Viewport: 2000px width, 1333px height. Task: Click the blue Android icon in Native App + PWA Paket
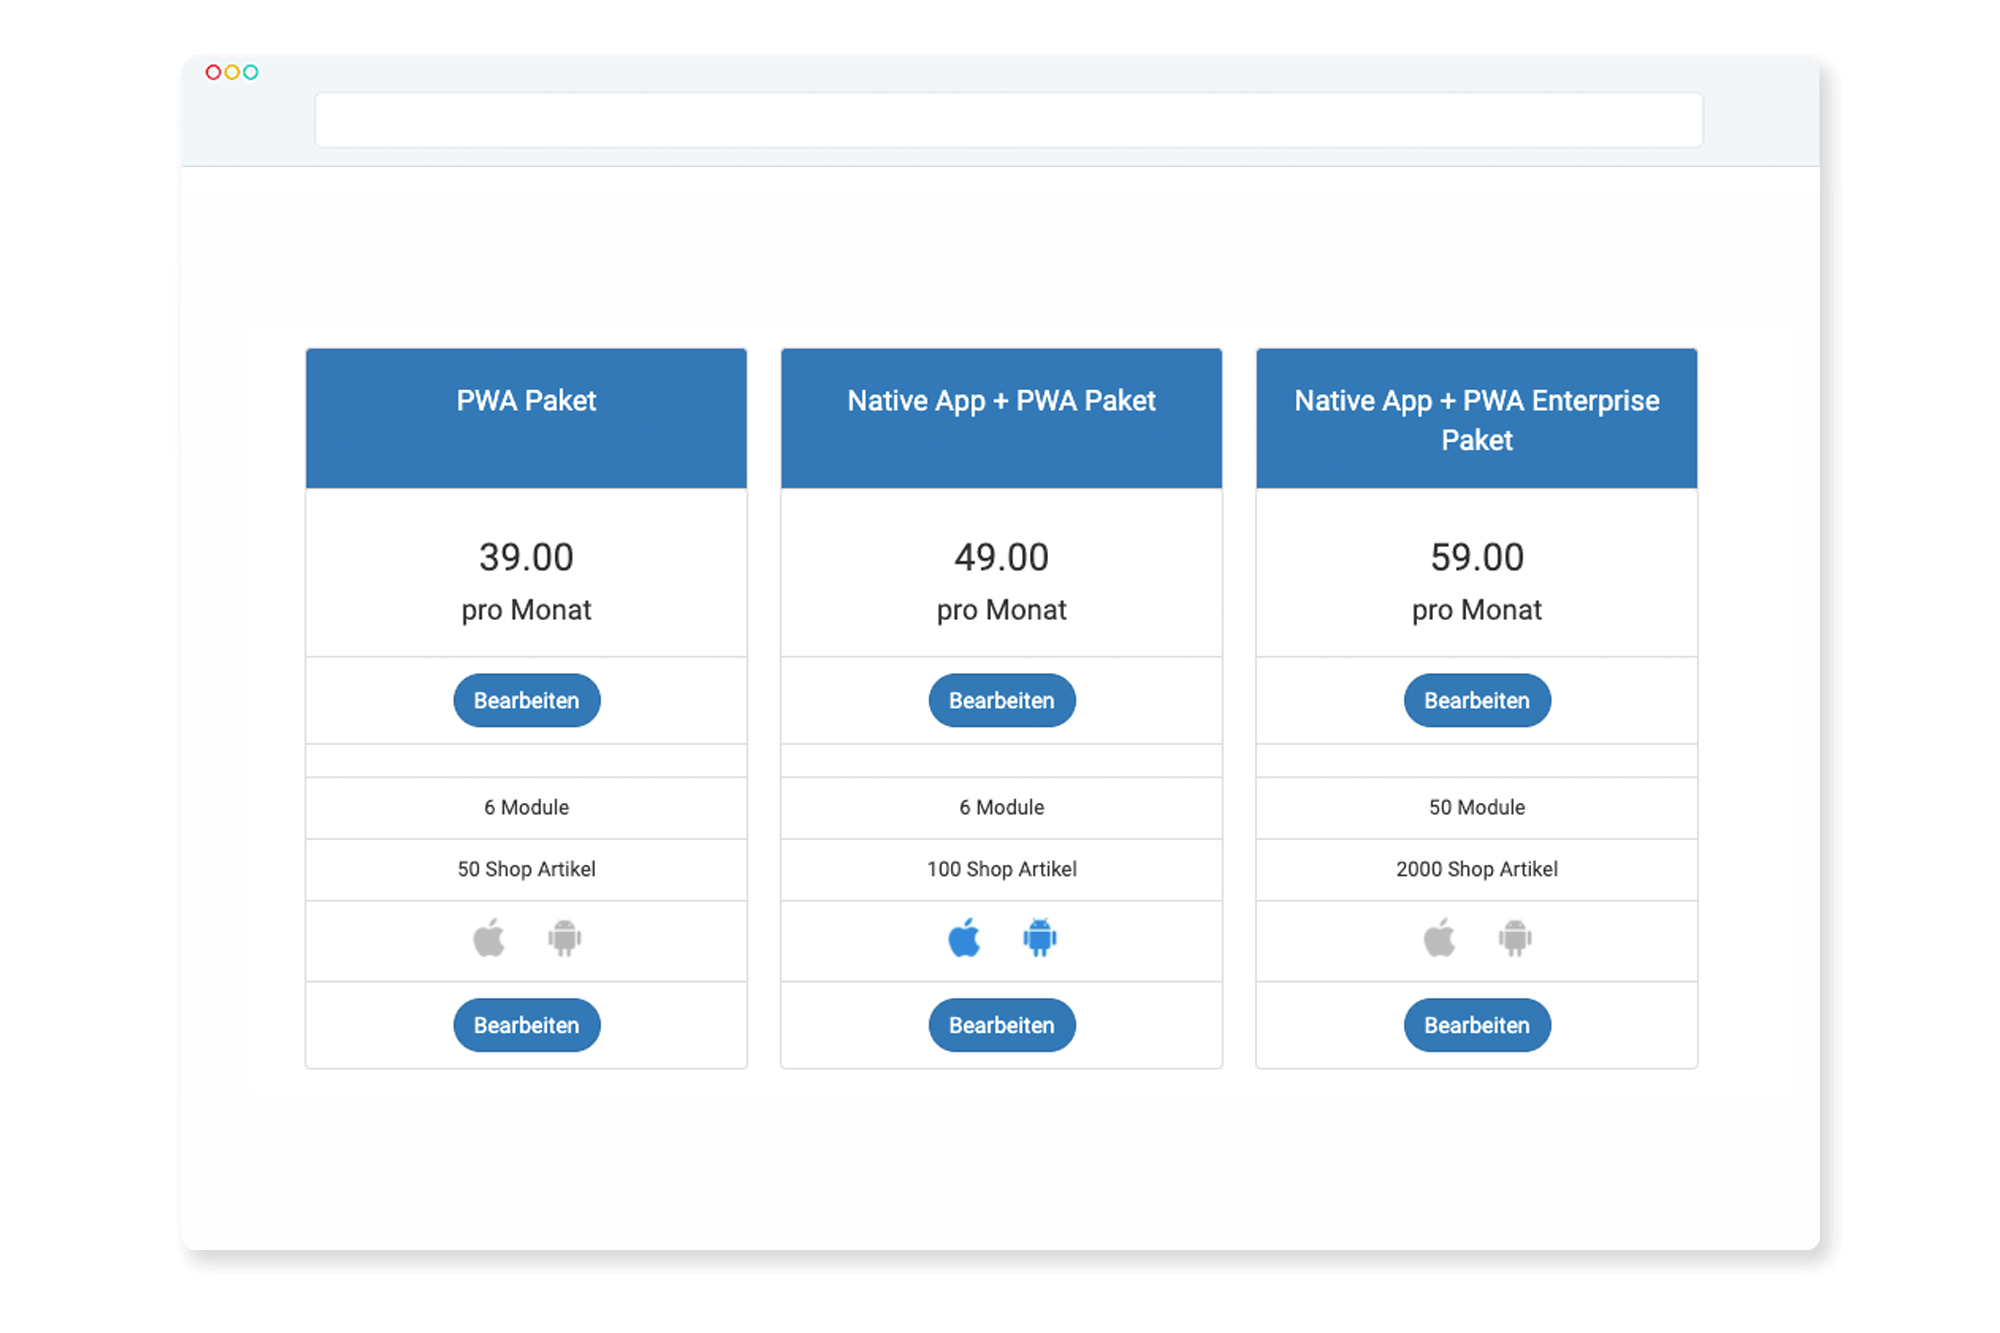[1040, 938]
